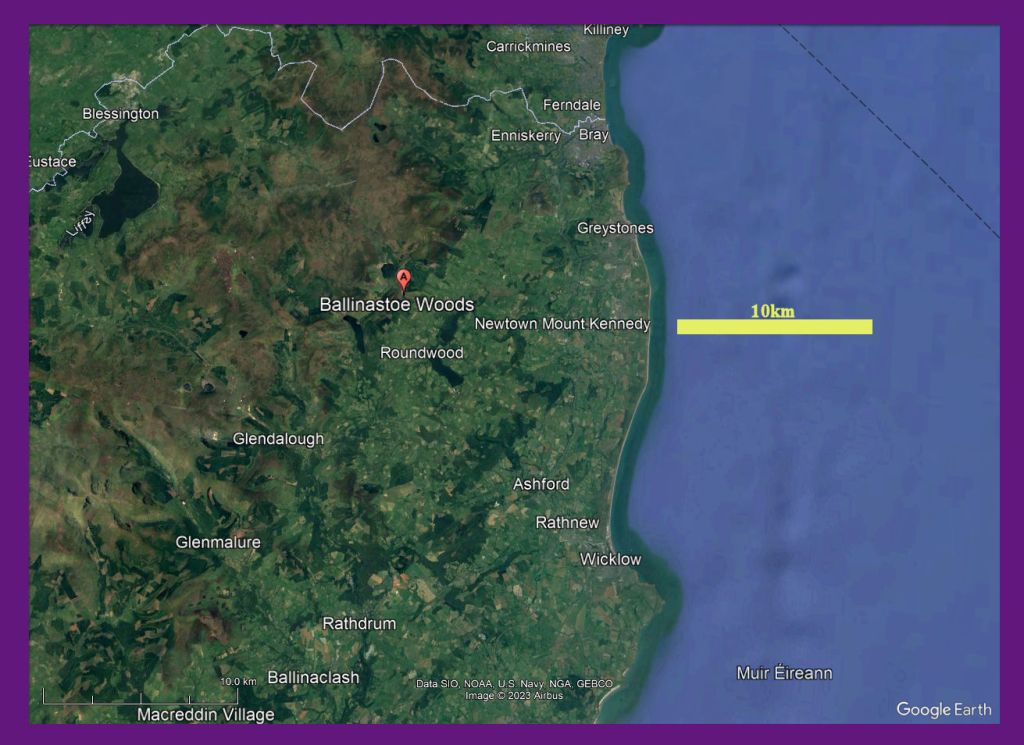Select the Glendalough place label
The image size is (1024, 745).
coord(278,439)
